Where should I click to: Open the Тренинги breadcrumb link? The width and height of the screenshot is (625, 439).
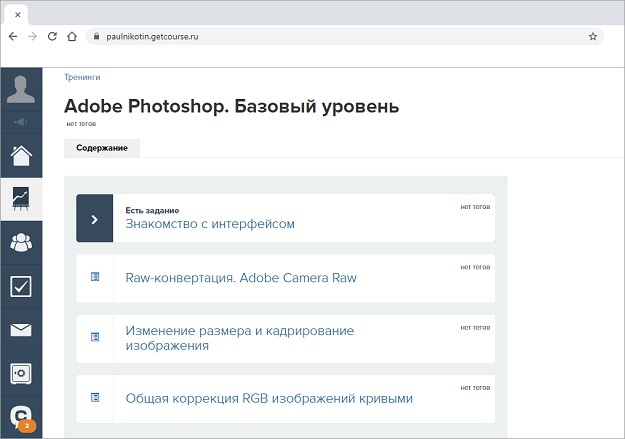(x=82, y=77)
